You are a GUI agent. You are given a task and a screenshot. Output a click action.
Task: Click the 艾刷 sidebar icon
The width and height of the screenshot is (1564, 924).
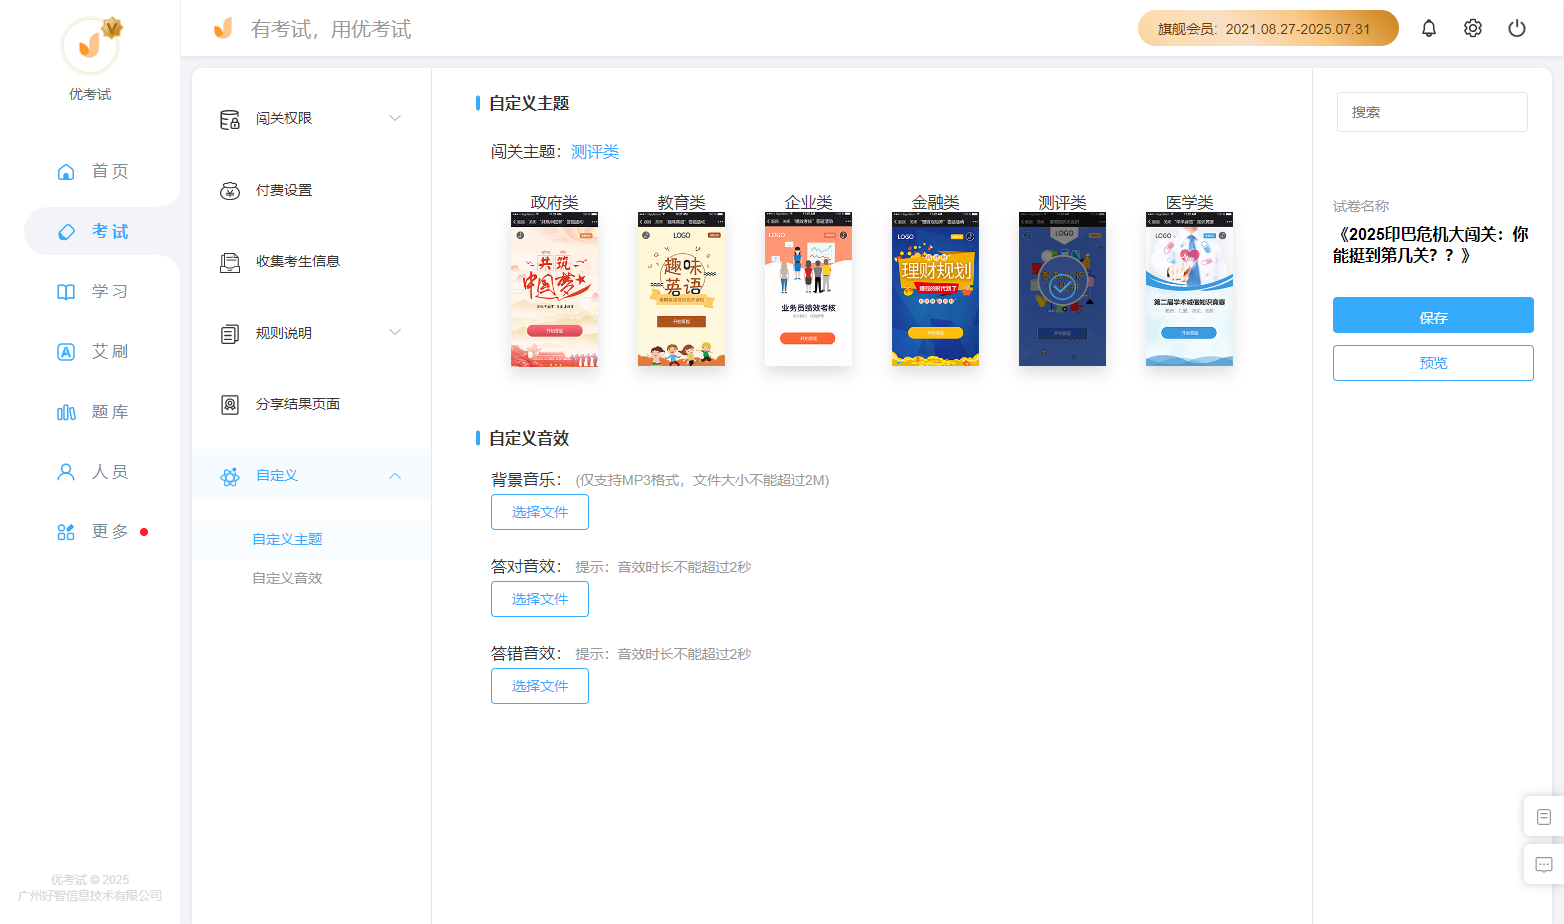point(66,352)
